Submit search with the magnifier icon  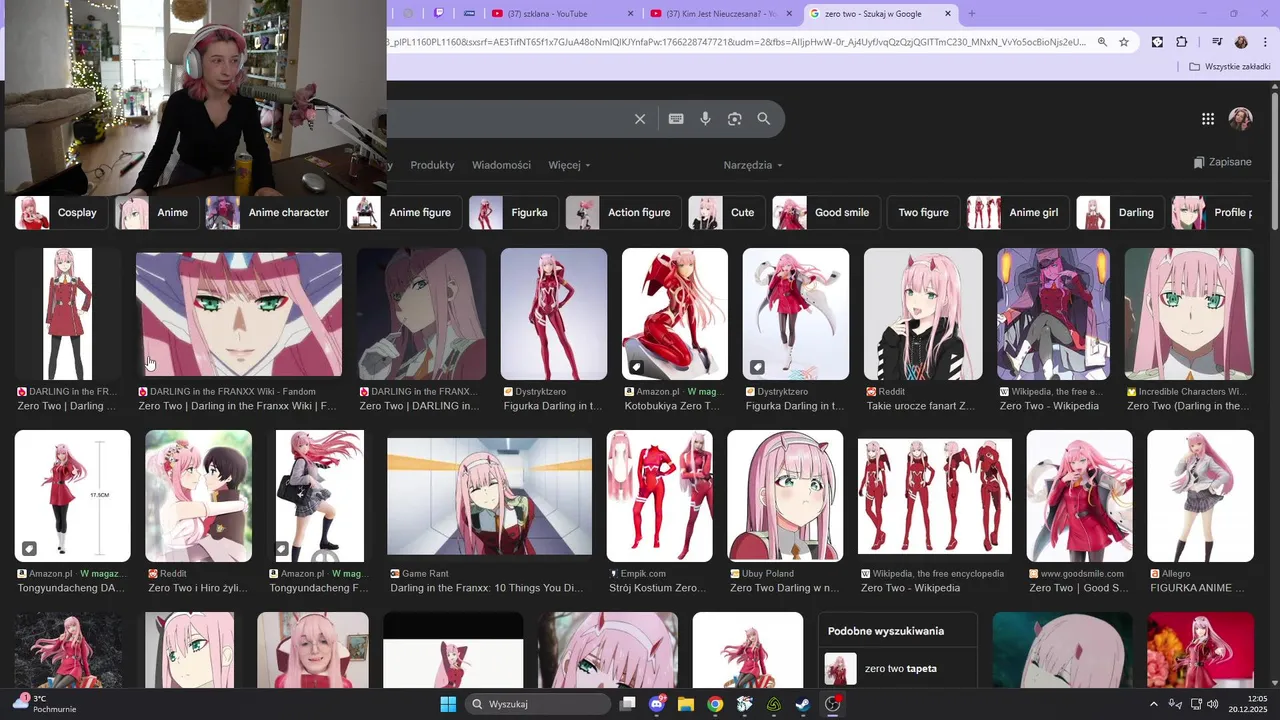(764, 119)
